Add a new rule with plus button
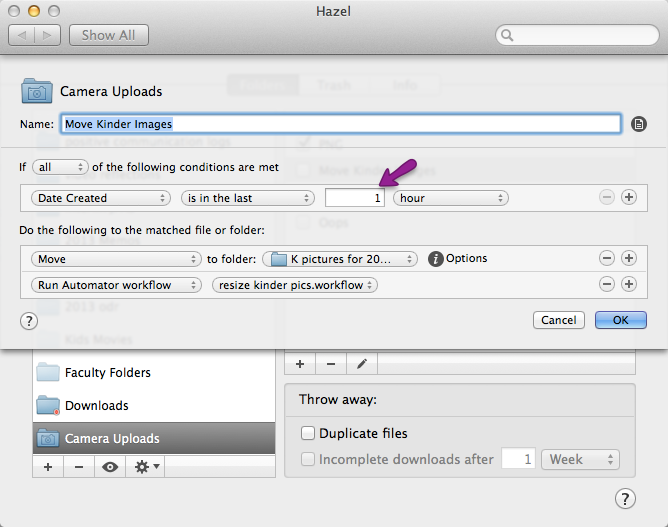The height and width of the screenshot is (527, 668). (x=300, y=364)
